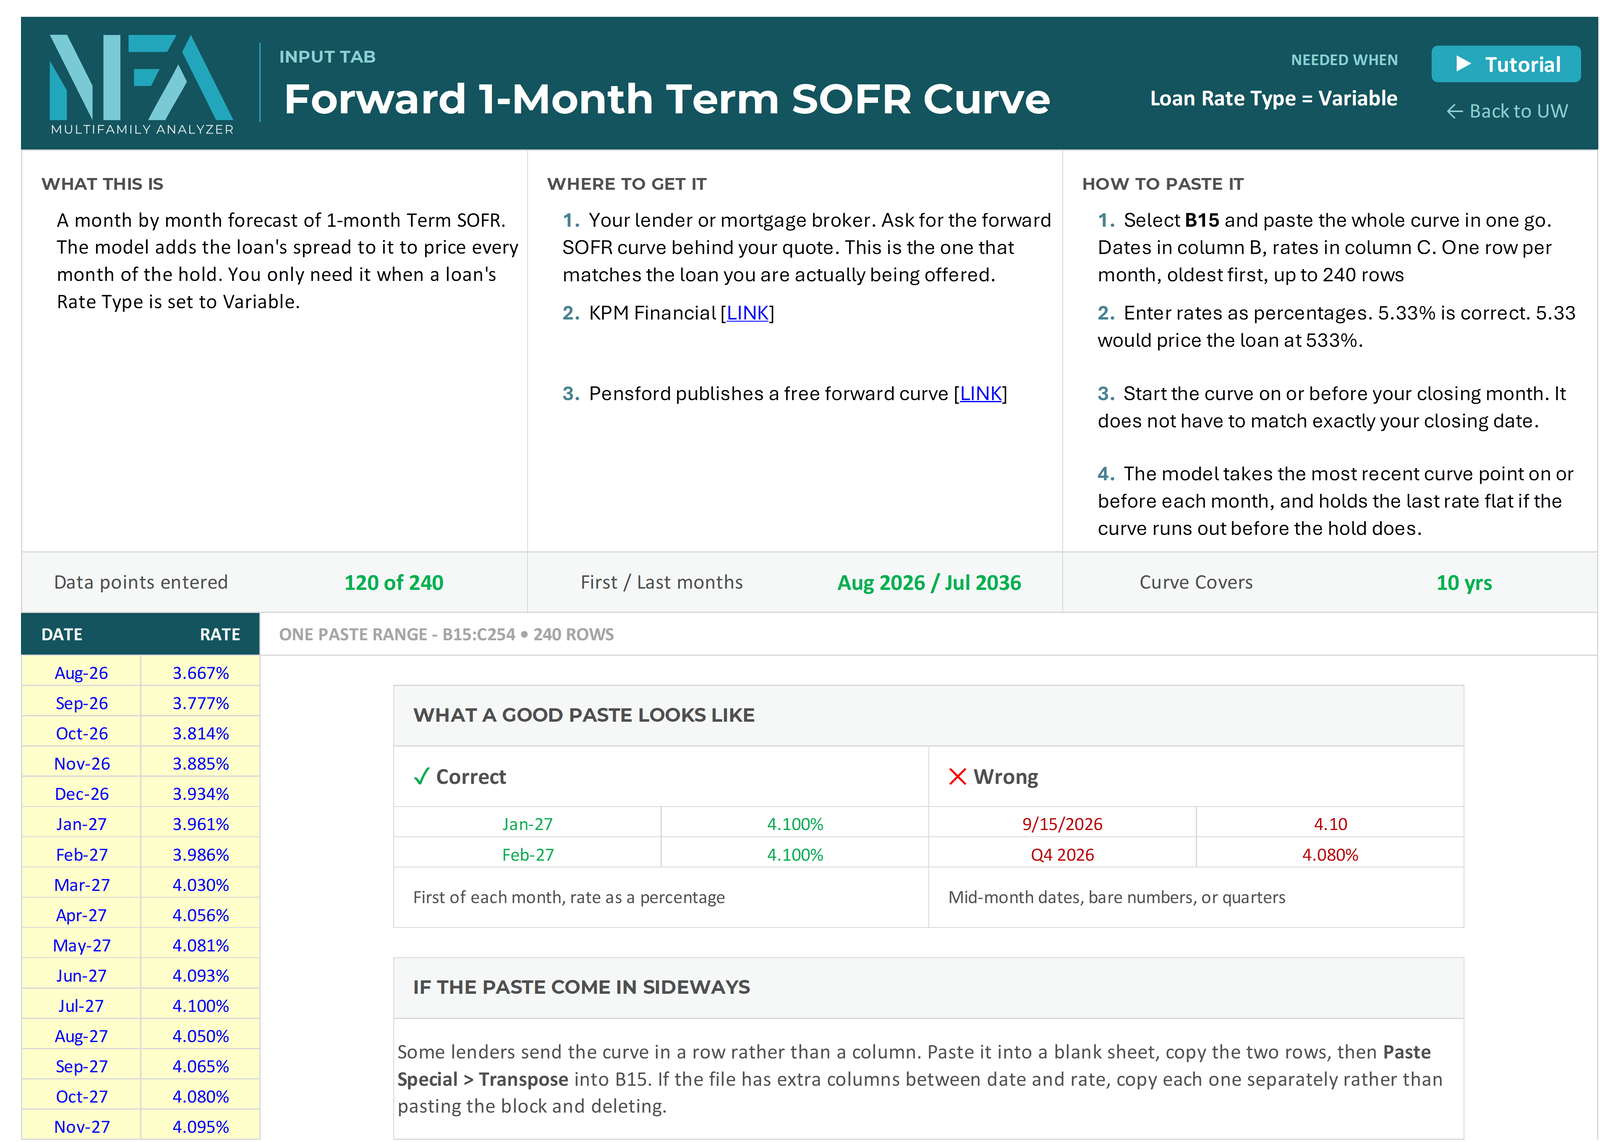Click the 3.885% rate cell
Viewport: 1600px width, 1142px height.
pyautogui.click(x=201, y=764)
